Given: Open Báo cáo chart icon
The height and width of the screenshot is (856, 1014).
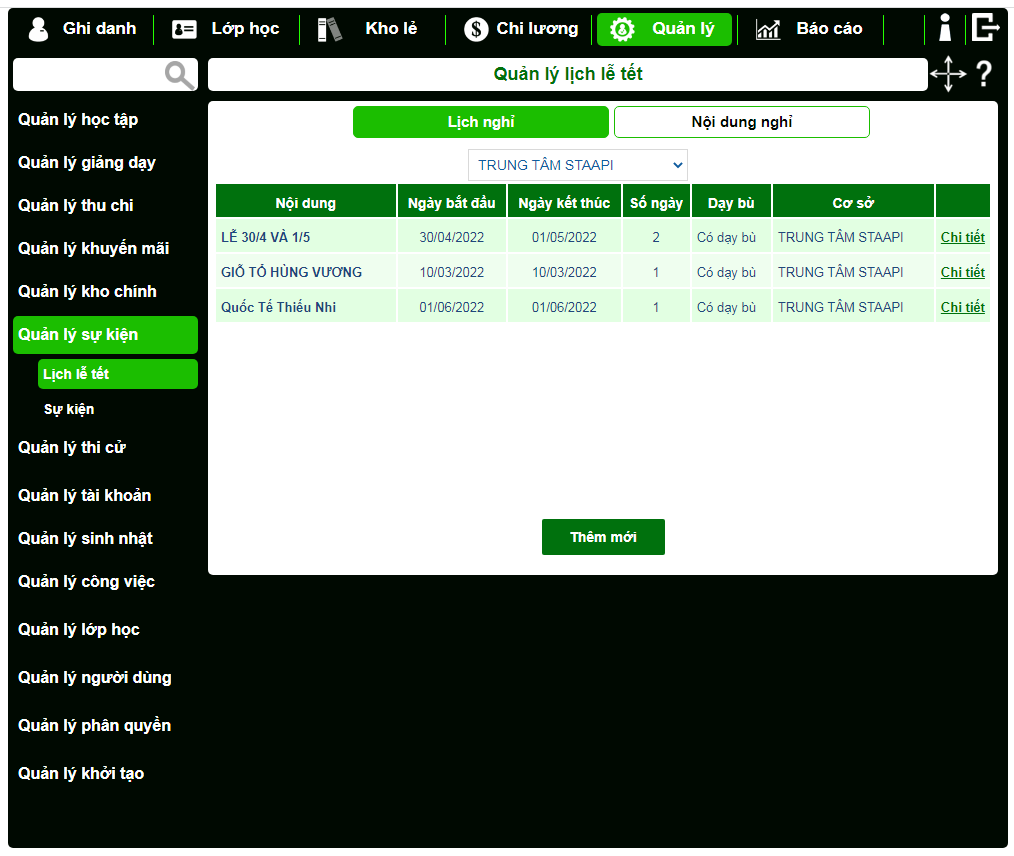Looking at the screenshot, I should [768, 29].
